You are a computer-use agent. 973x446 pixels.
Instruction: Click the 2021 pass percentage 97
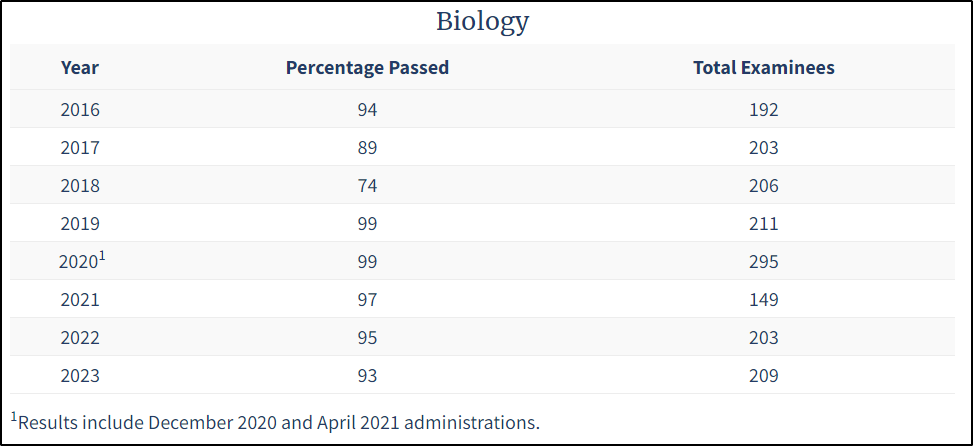[367, 300]
